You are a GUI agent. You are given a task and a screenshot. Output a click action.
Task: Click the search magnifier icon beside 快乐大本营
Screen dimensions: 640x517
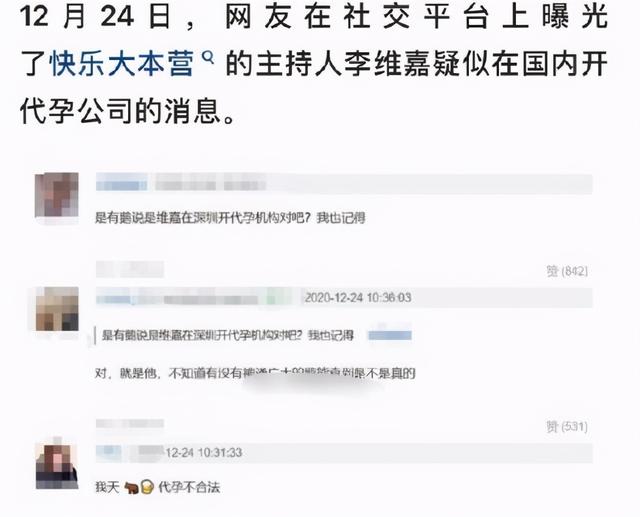(x=208, y=57)
